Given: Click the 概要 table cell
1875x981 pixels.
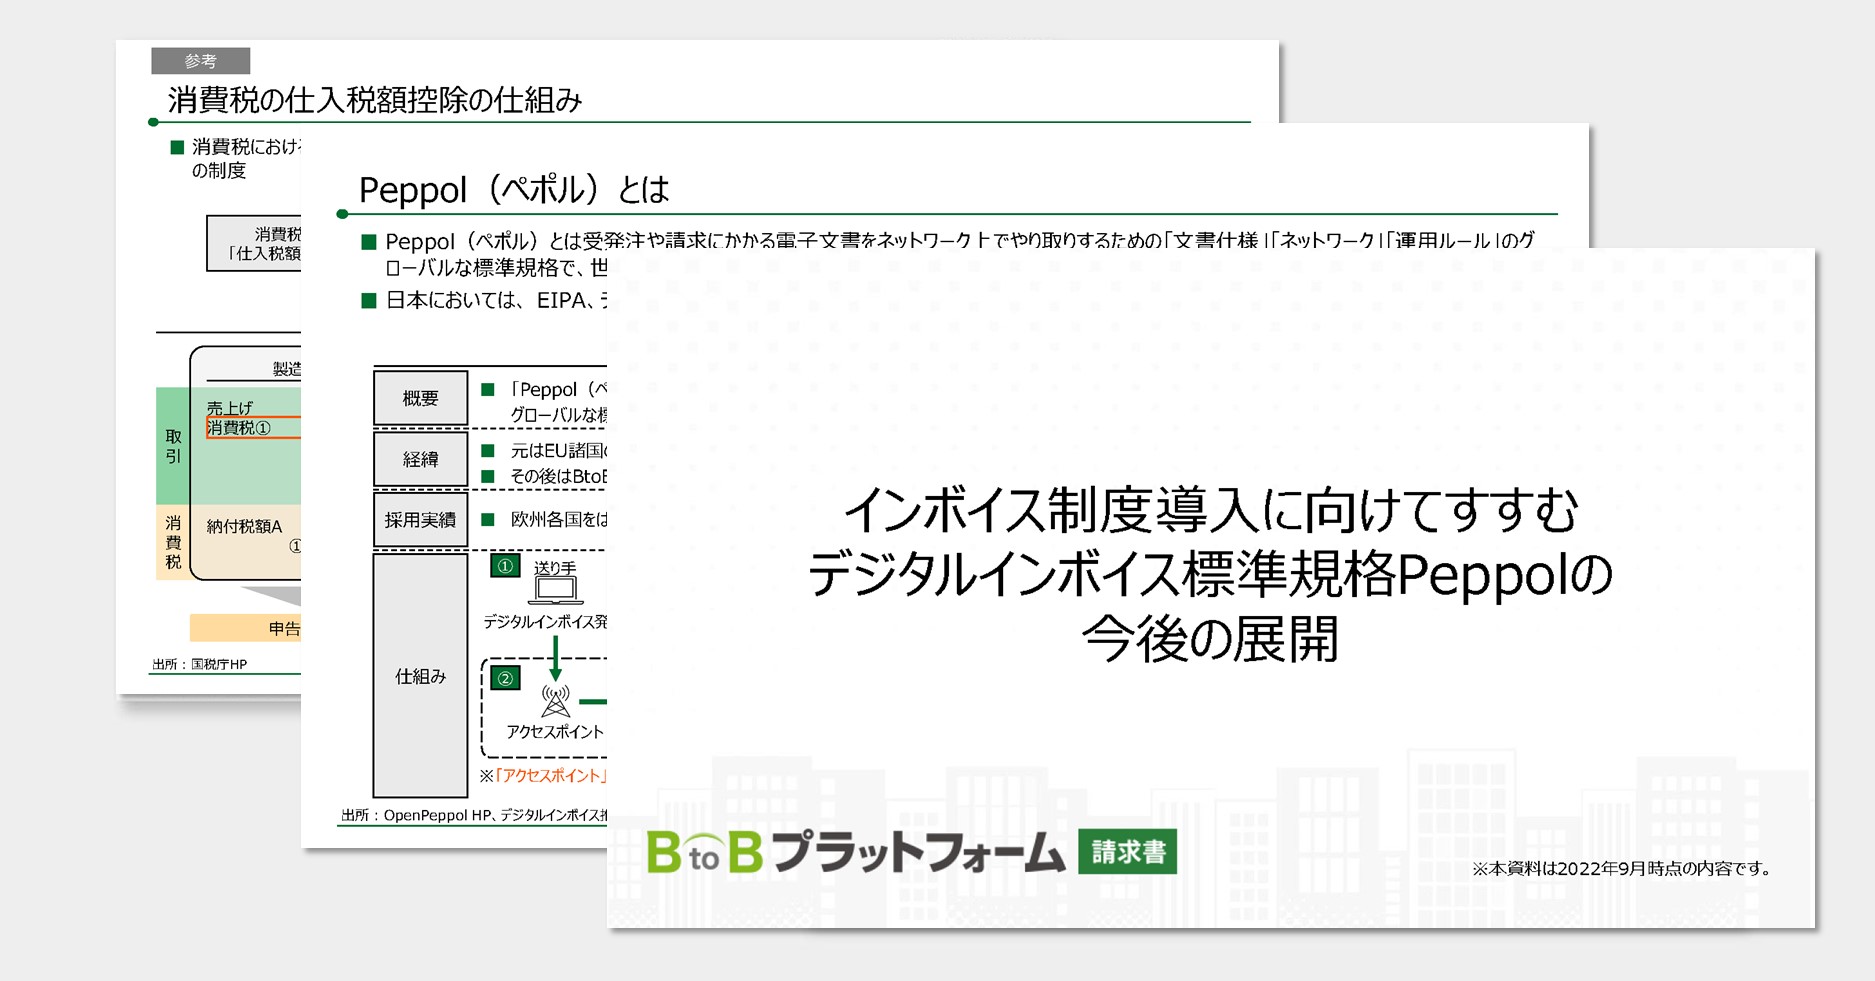Looking at the screenshot, I should click(420, 398).
